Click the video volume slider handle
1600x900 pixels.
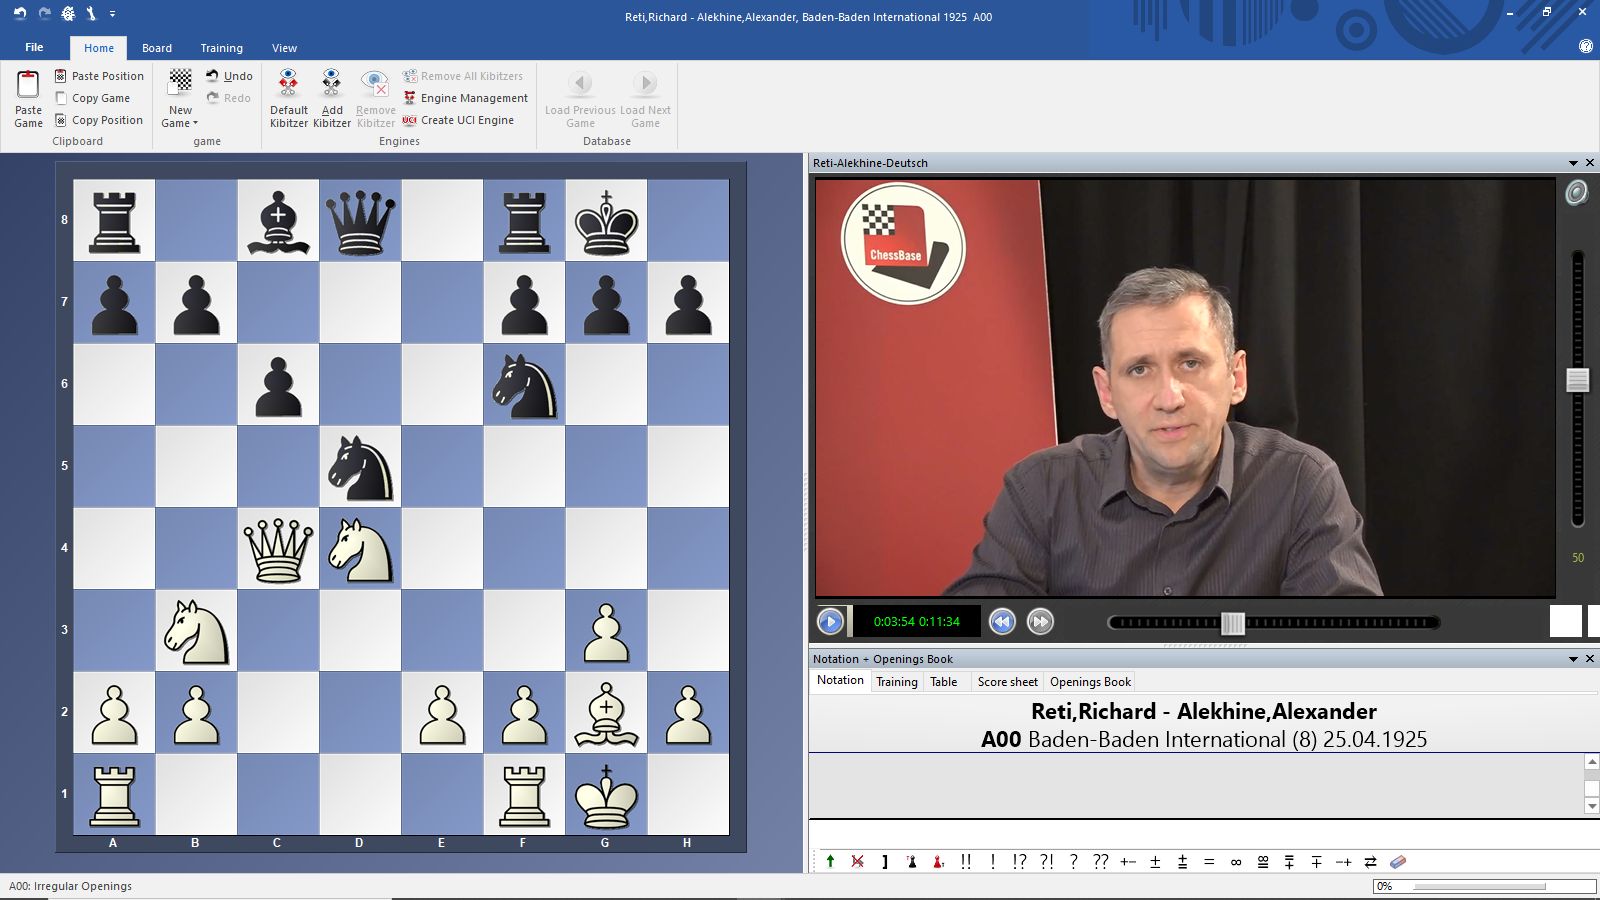[x=1578, y=380]
